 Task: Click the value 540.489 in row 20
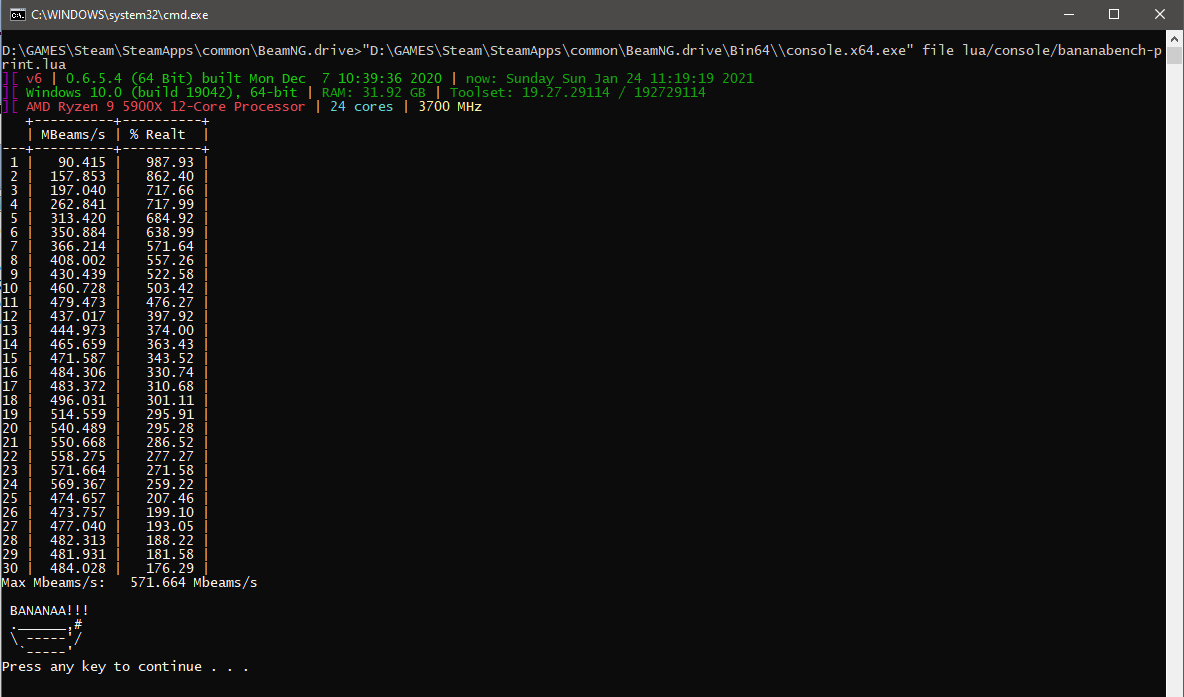coord(78,427)
